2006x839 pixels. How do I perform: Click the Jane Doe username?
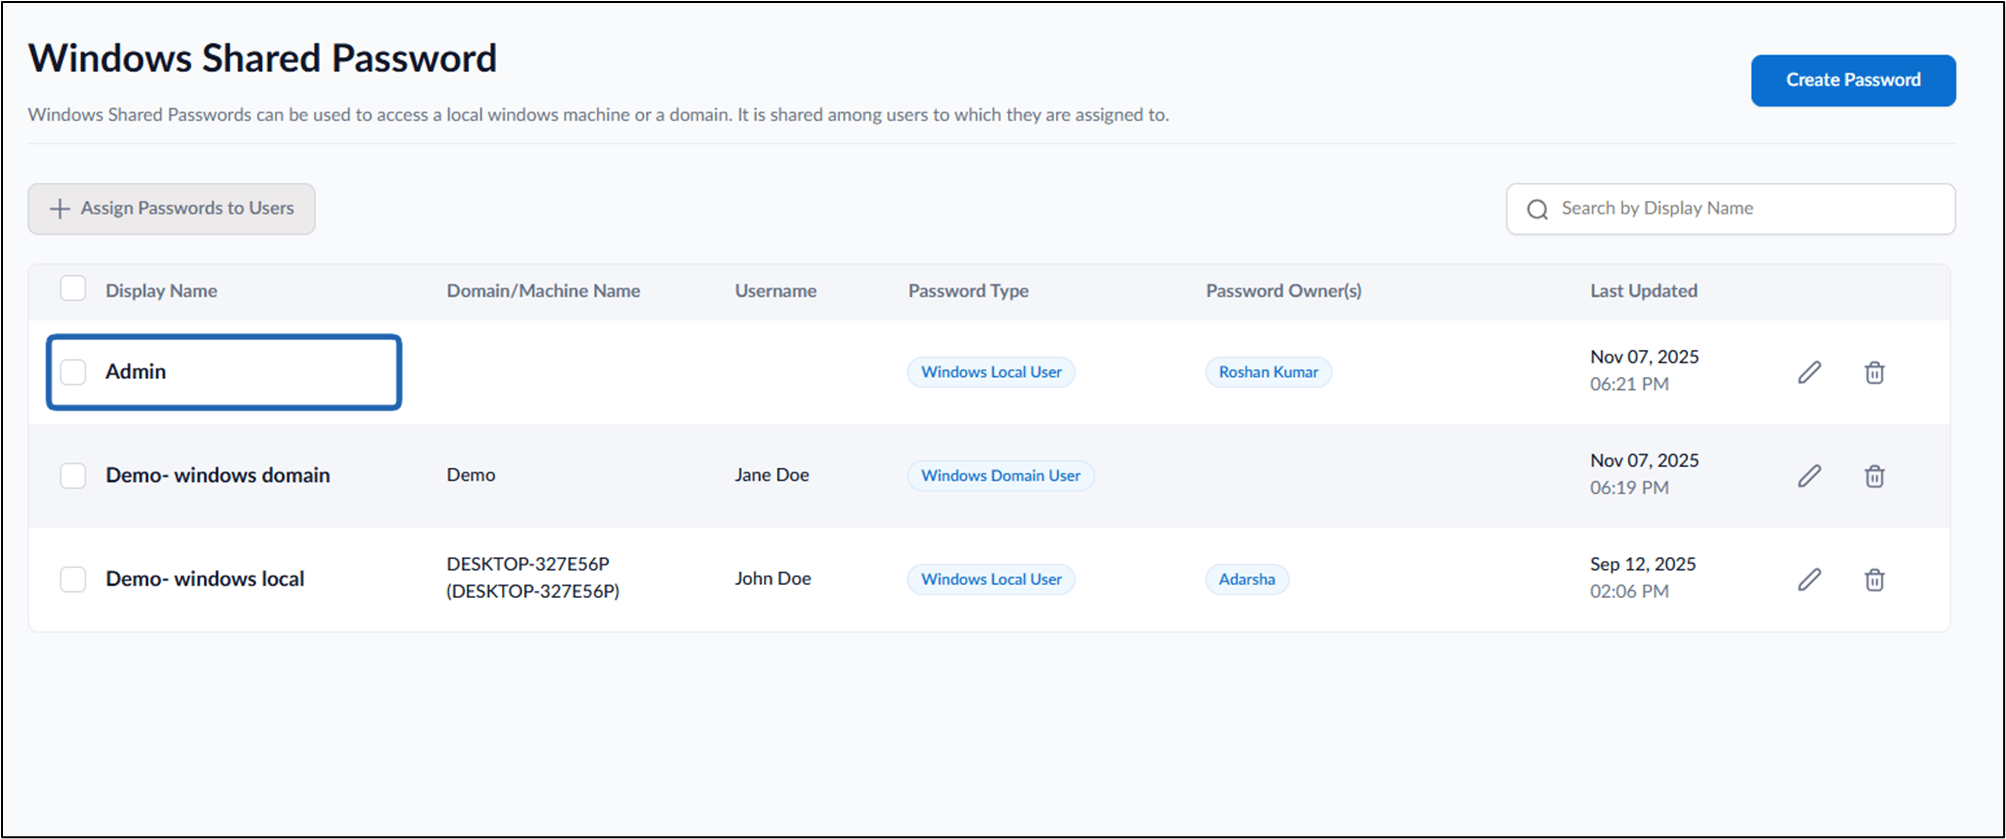772,475
